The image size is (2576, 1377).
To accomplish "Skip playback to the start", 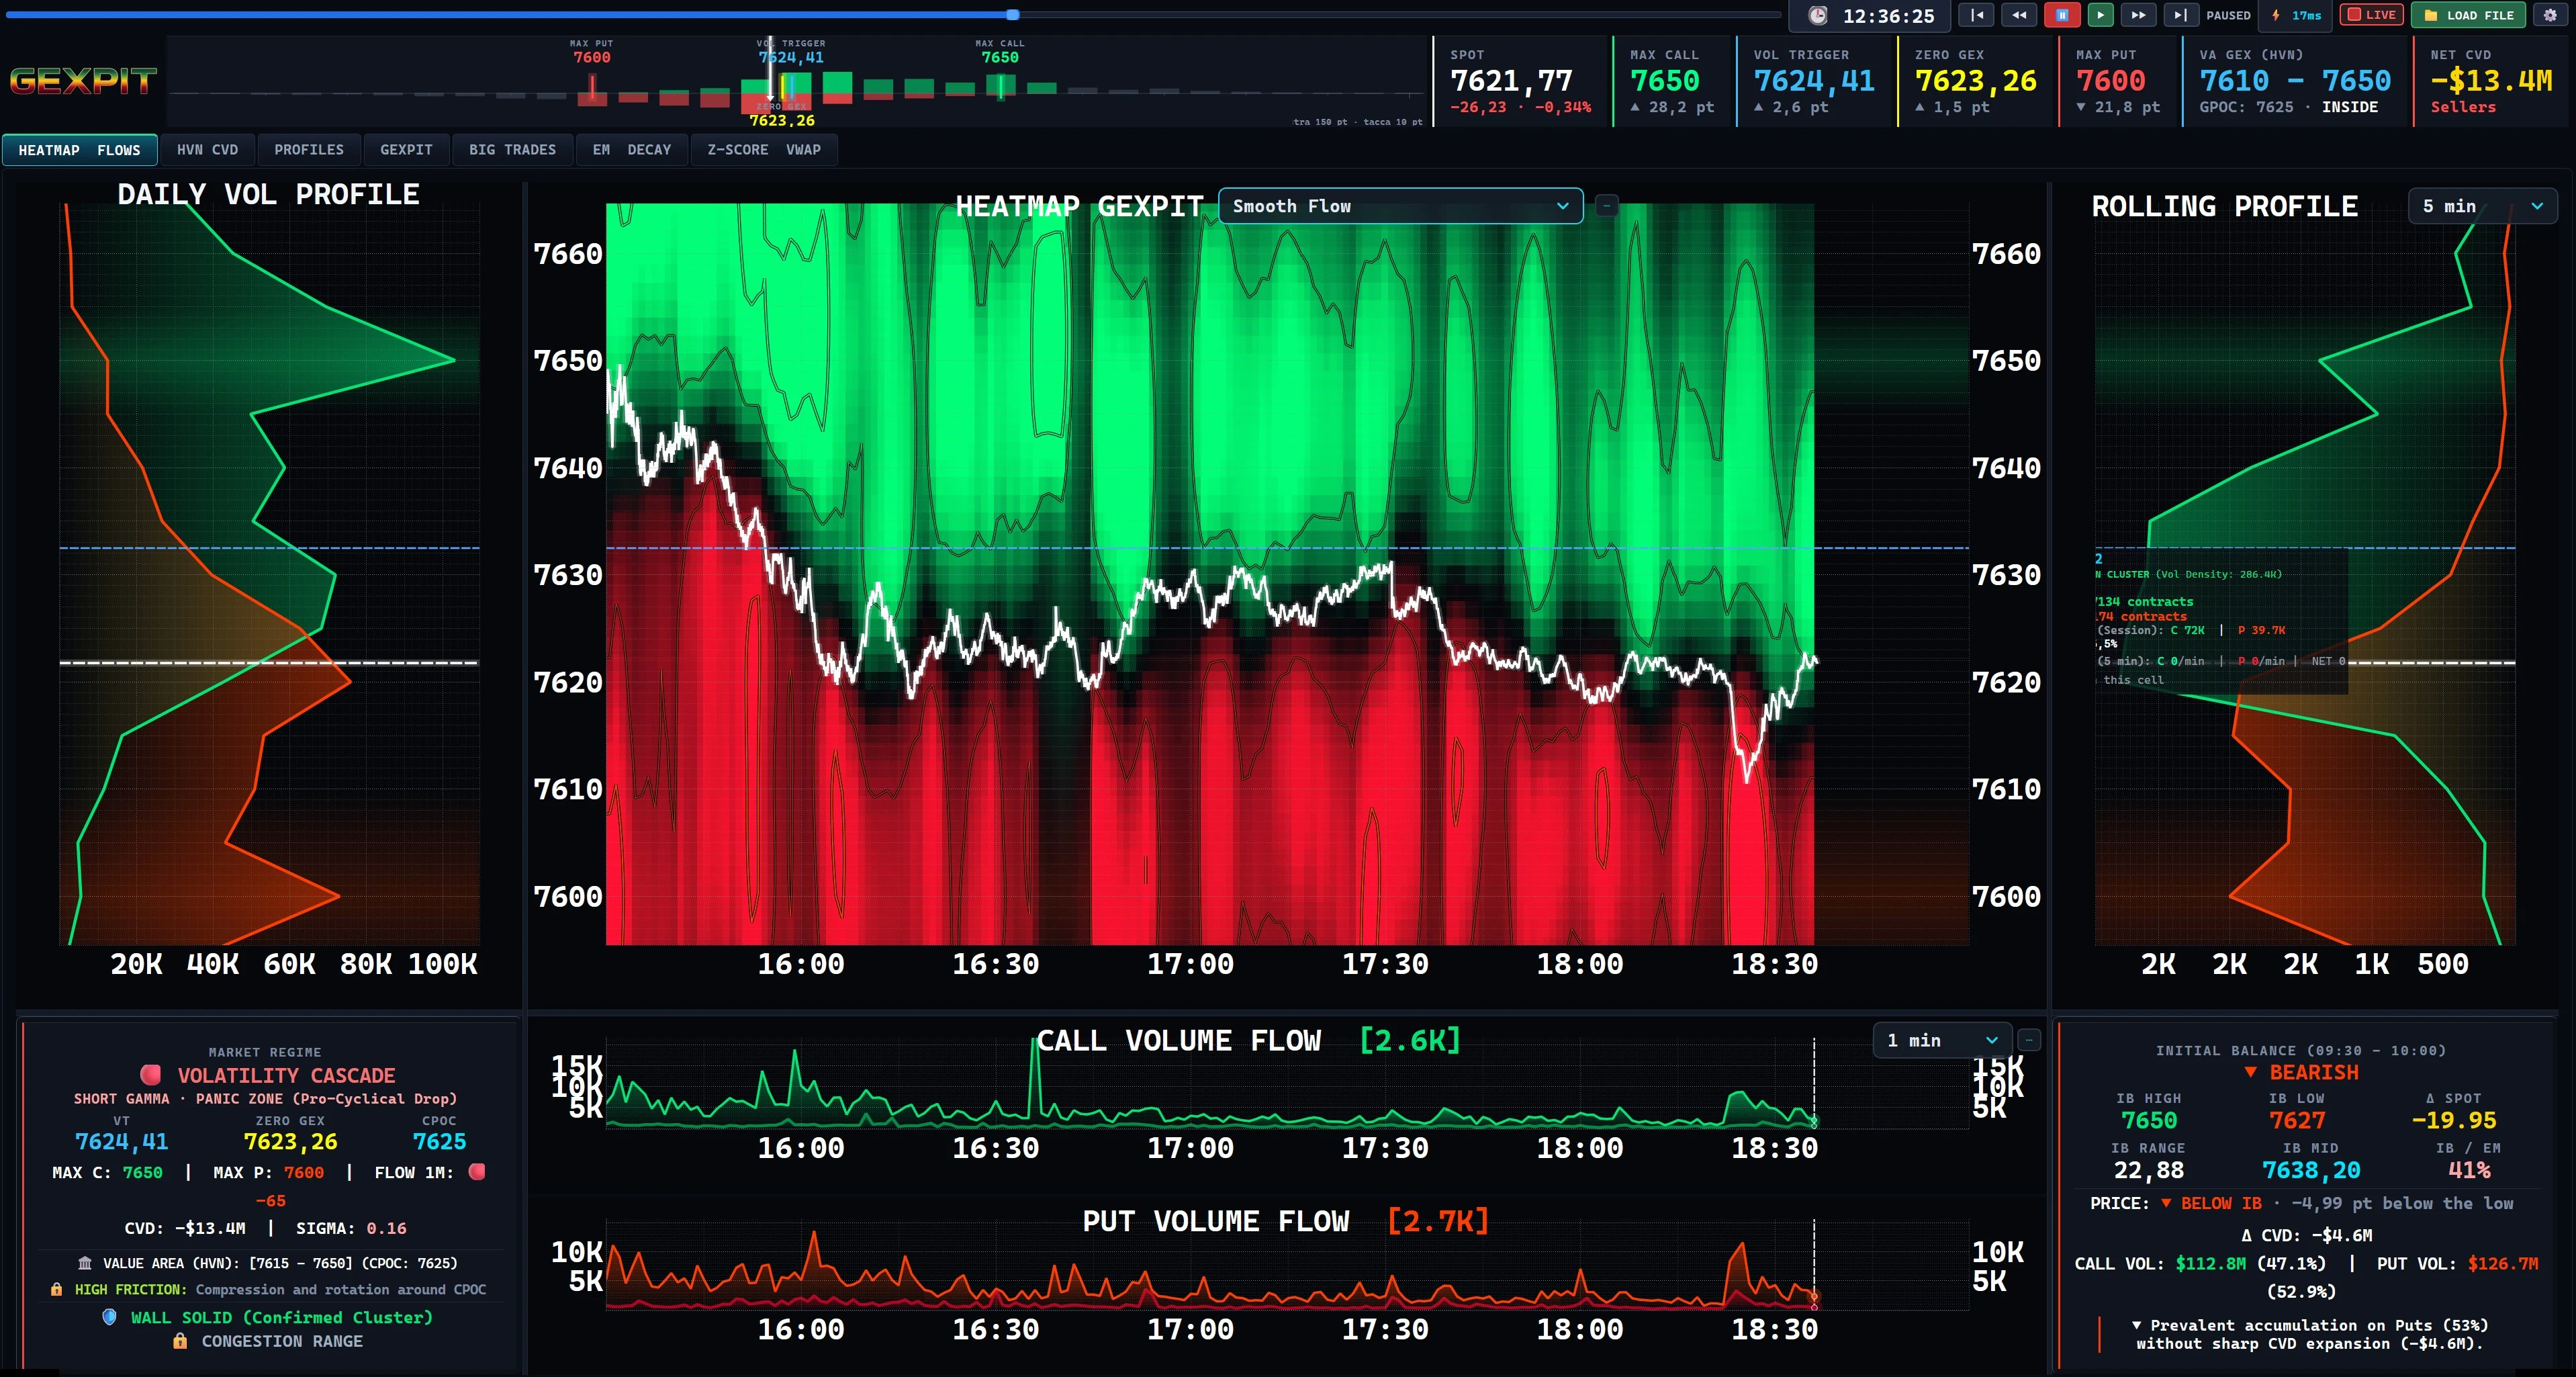I will coord(1976,15).
